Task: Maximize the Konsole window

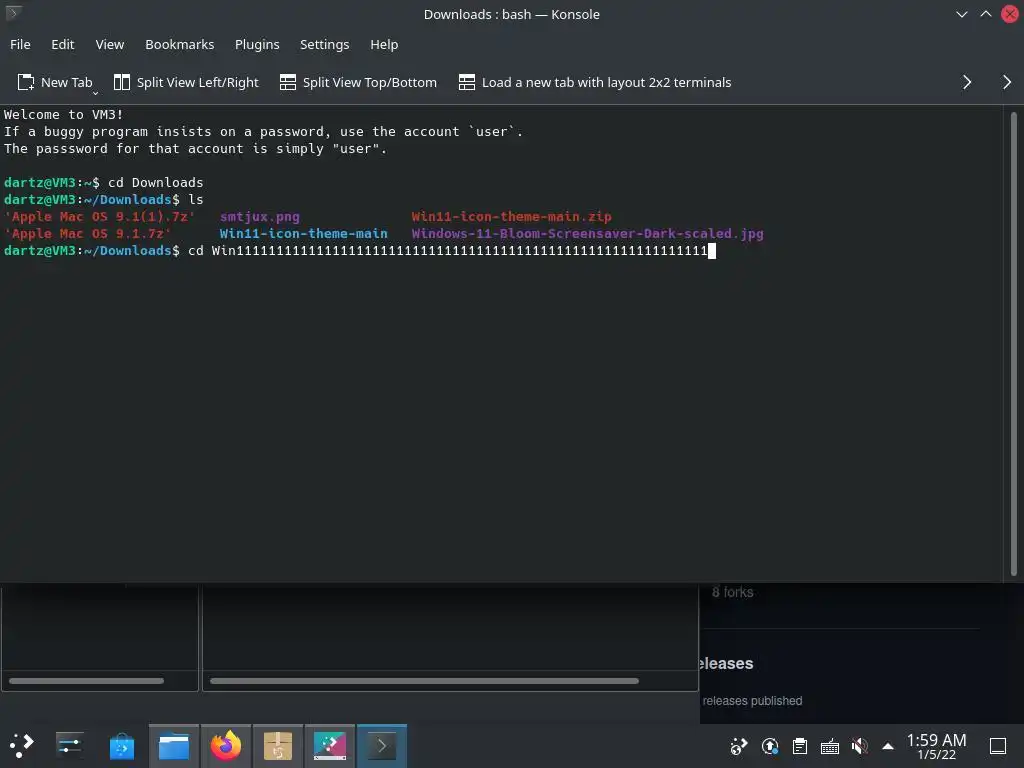Action: [985, 14]
